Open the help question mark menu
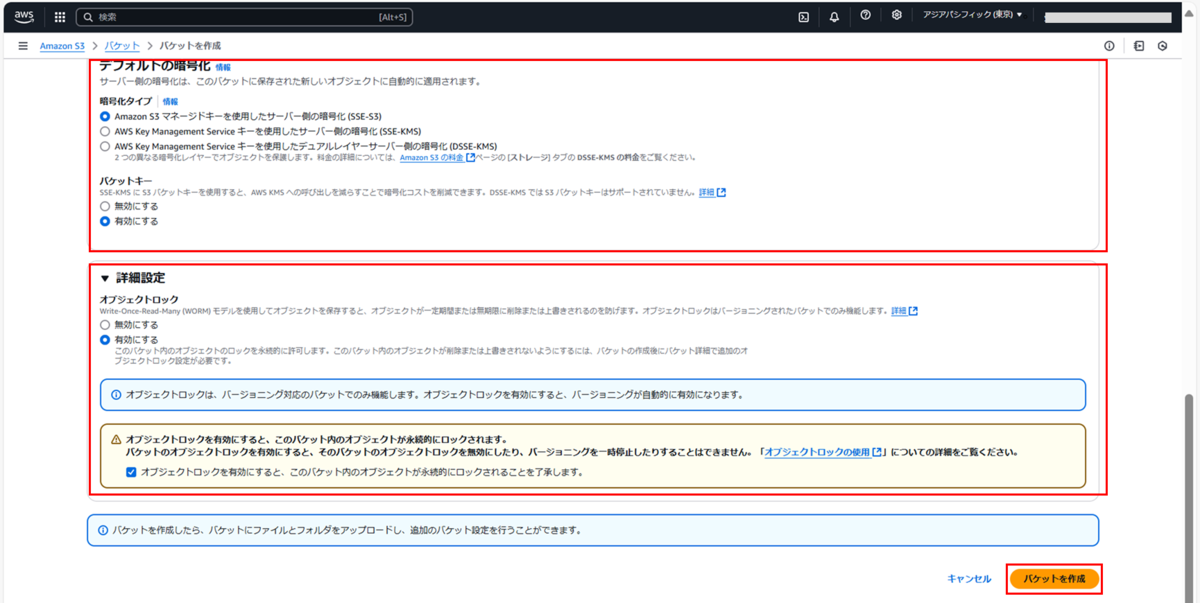This screenshot has height=603, width=1200. click(x=865, y=16)
